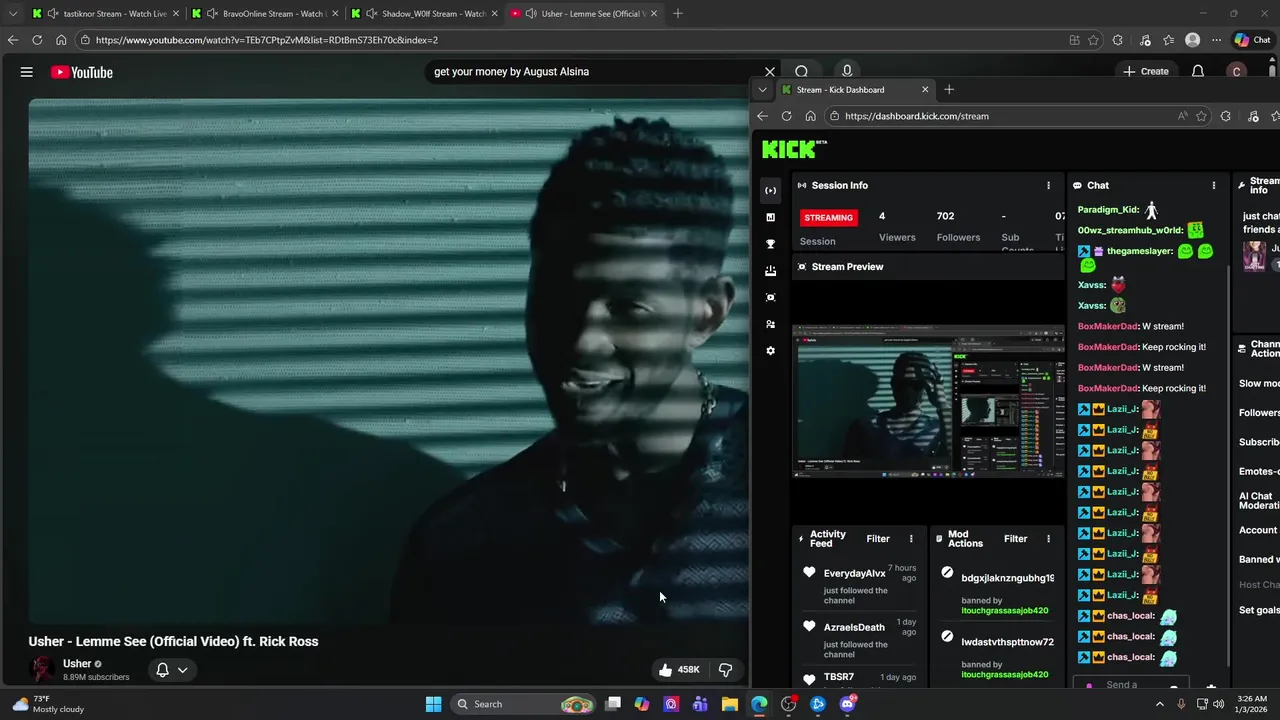Open Kick sidebar download tray icon

pyautogui.click(x=770, y=271)
